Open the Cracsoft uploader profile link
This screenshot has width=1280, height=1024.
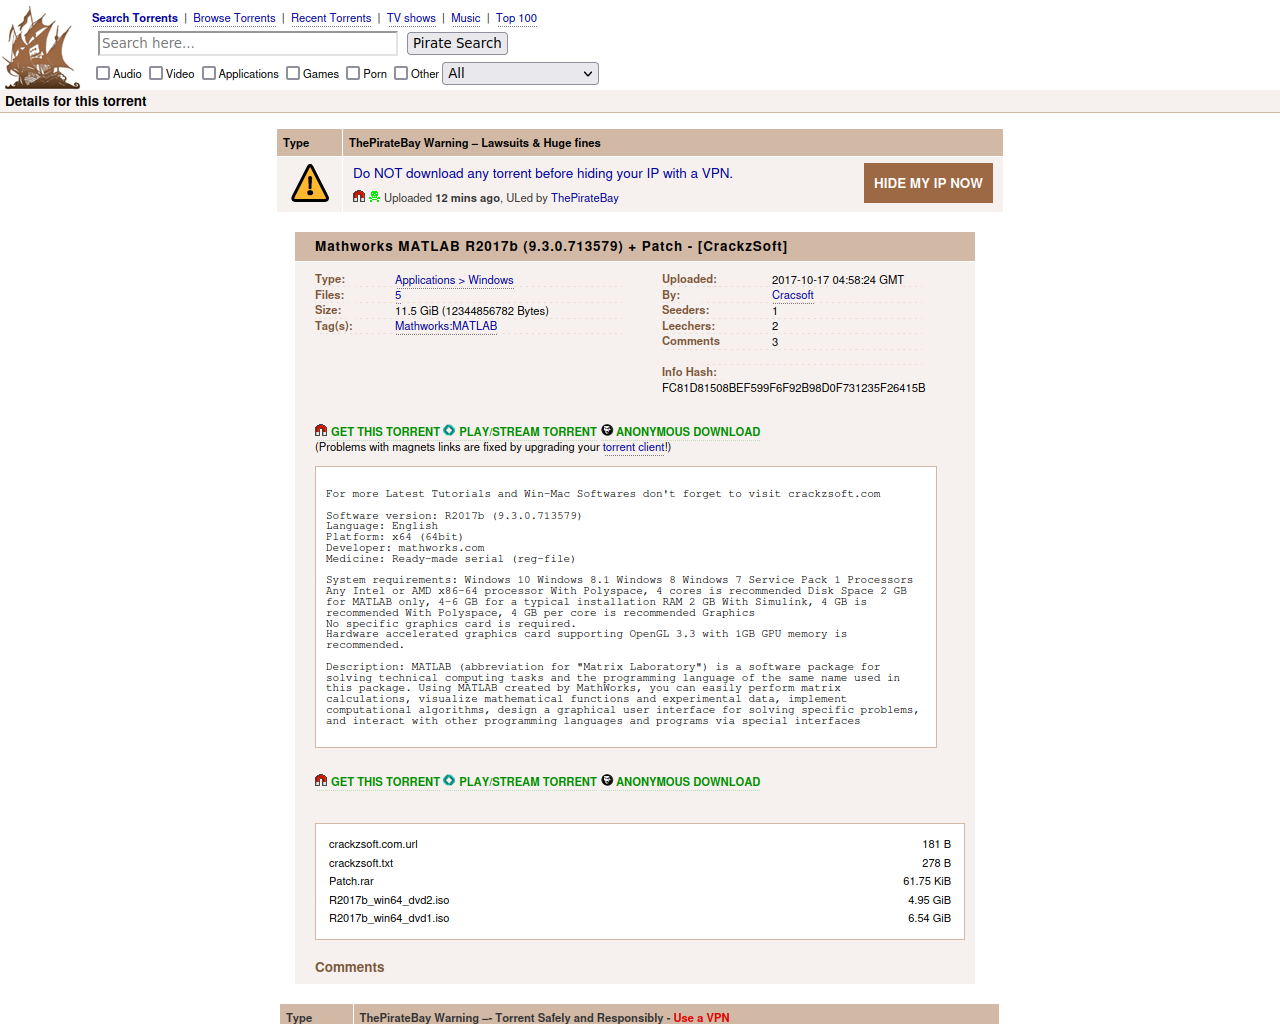[793, 295]
